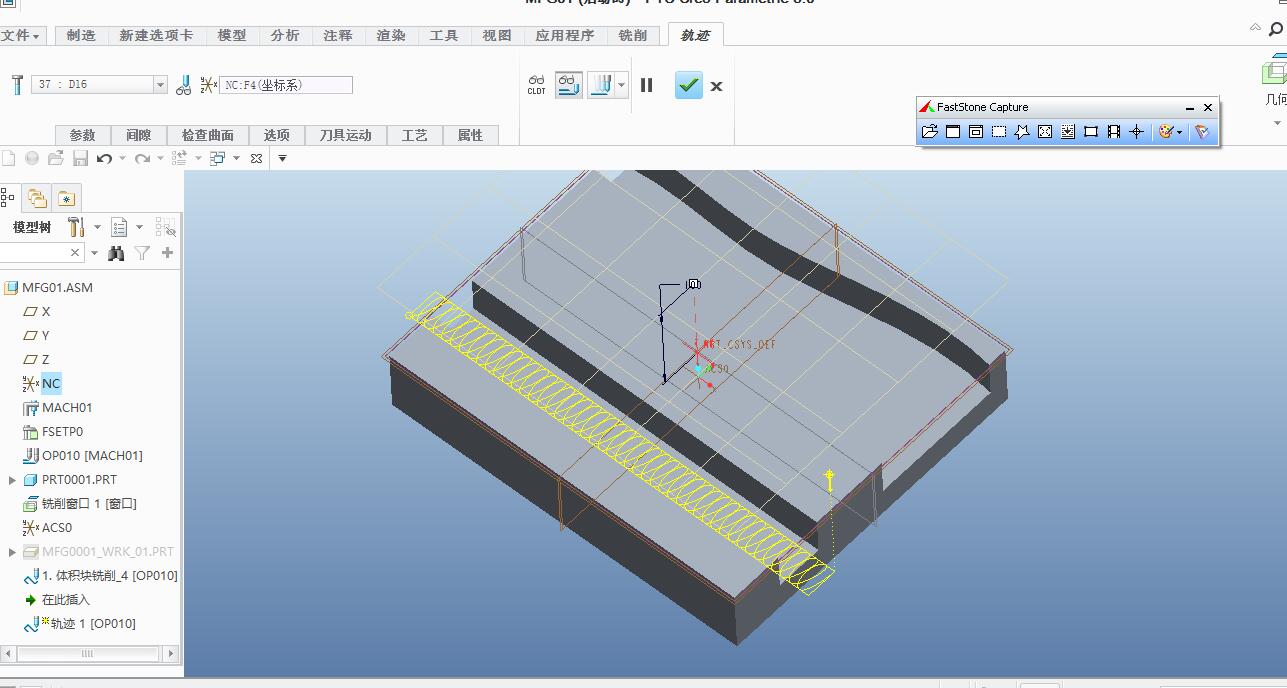The height and width of the screenshot is (688, 1287).
Task: Open the 文件 menu
Action: [20, 35]
